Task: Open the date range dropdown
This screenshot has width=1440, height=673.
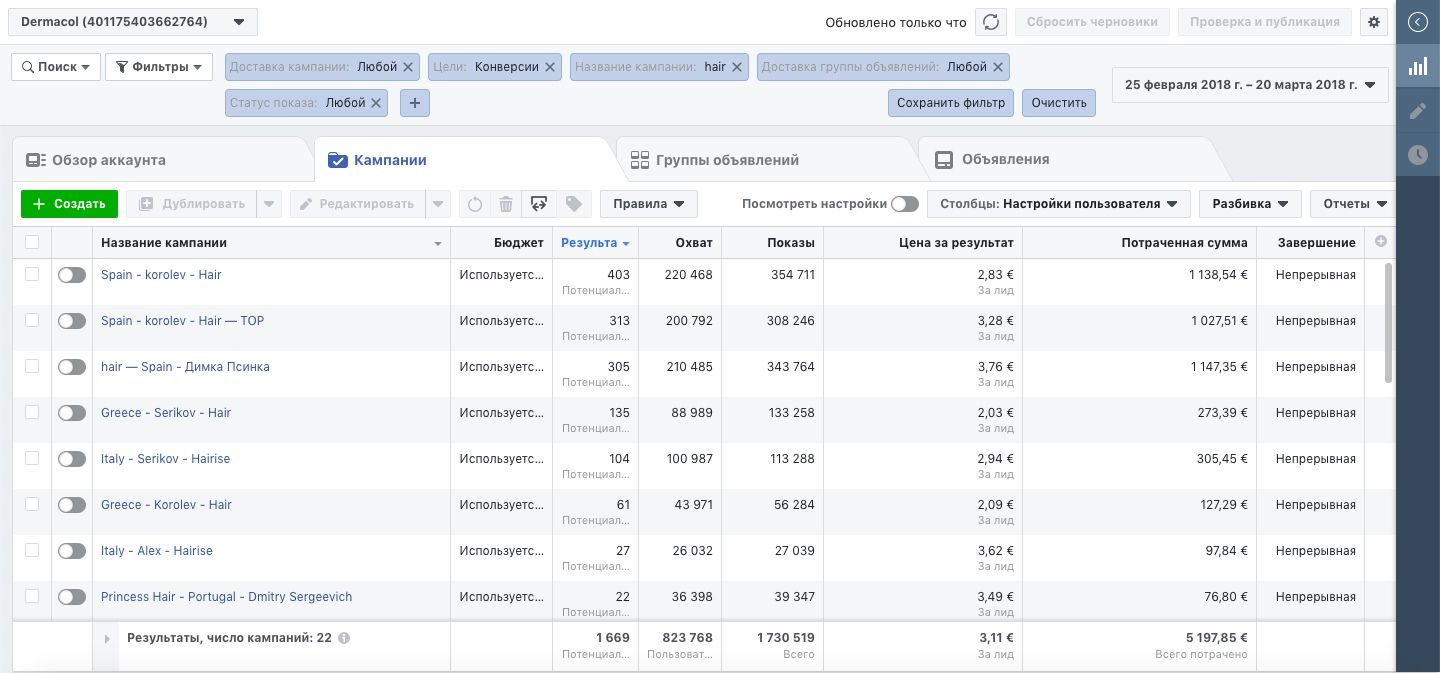Action: [1250, 85]
